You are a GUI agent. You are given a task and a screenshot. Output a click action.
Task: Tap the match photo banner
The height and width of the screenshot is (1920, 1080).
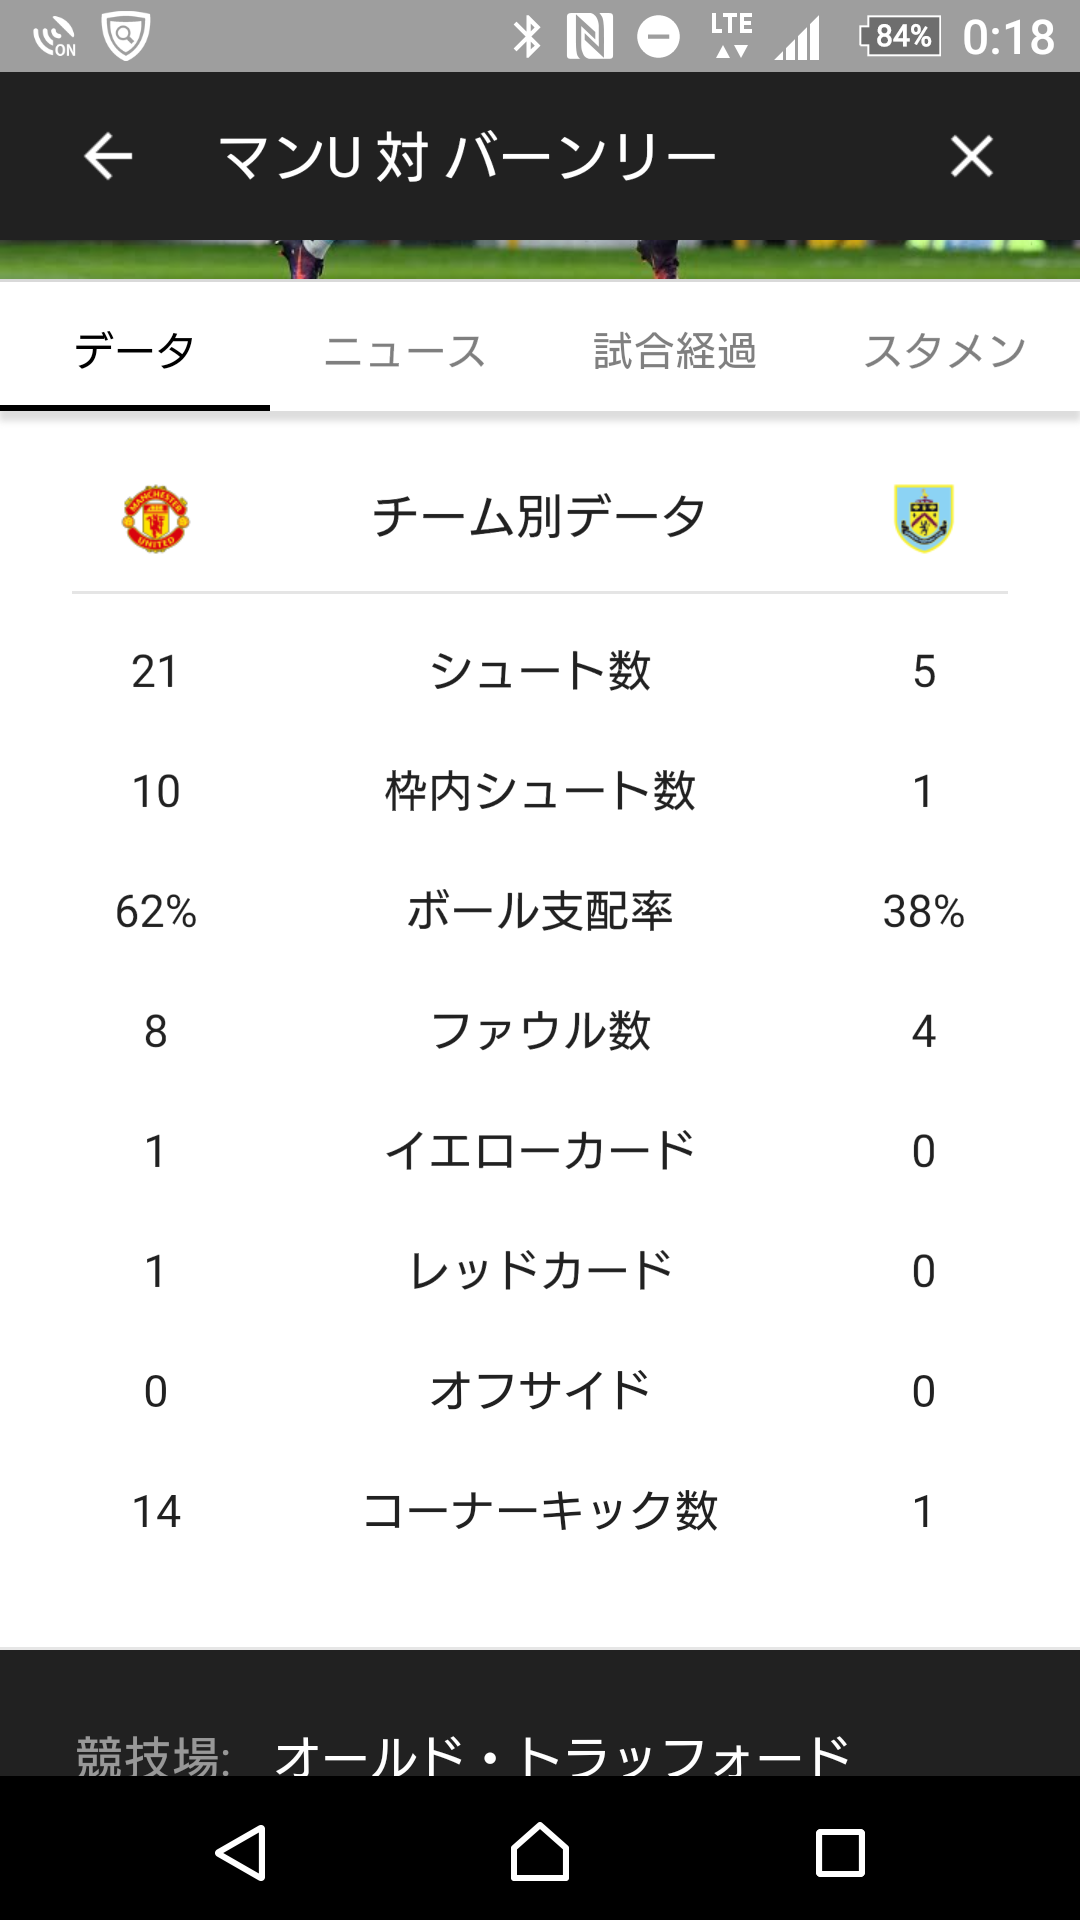pos(540,260)
